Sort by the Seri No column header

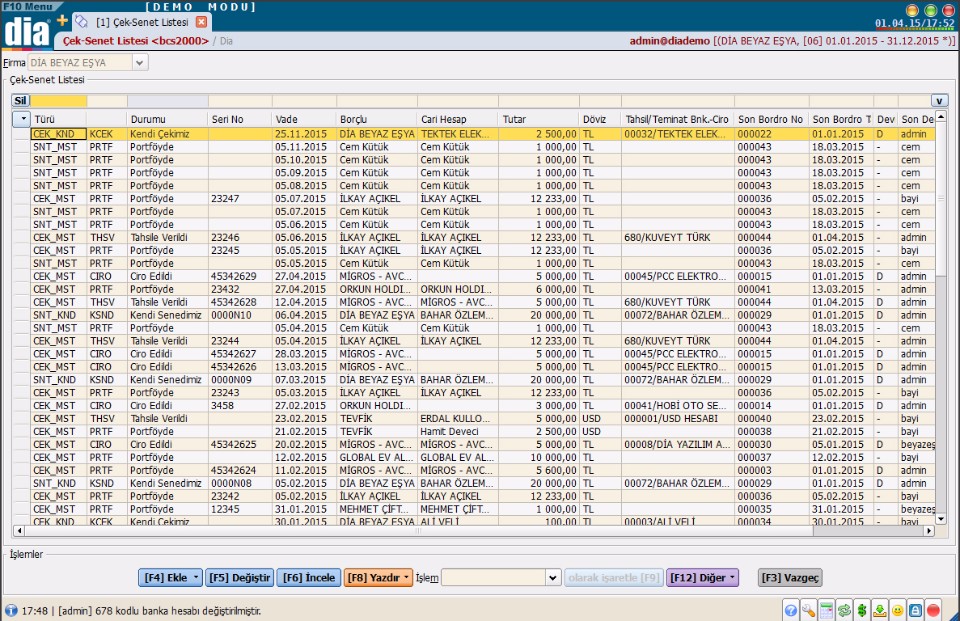(240, 119)
